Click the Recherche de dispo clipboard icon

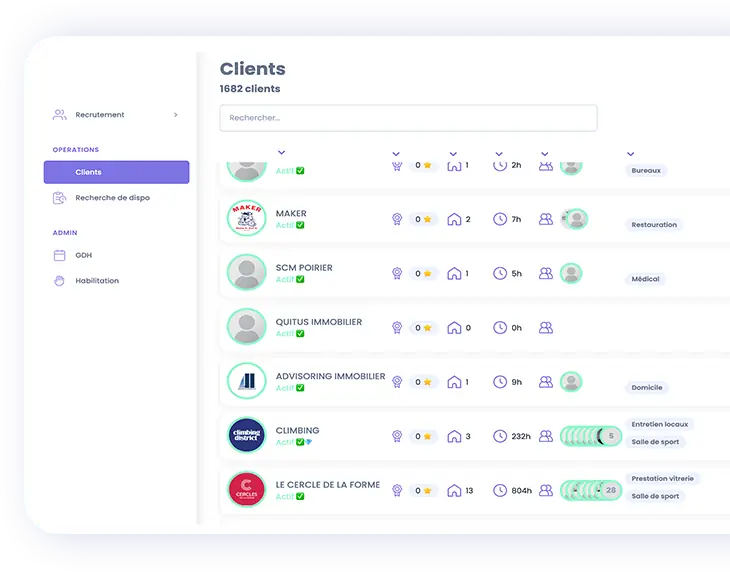pos(59,198)
